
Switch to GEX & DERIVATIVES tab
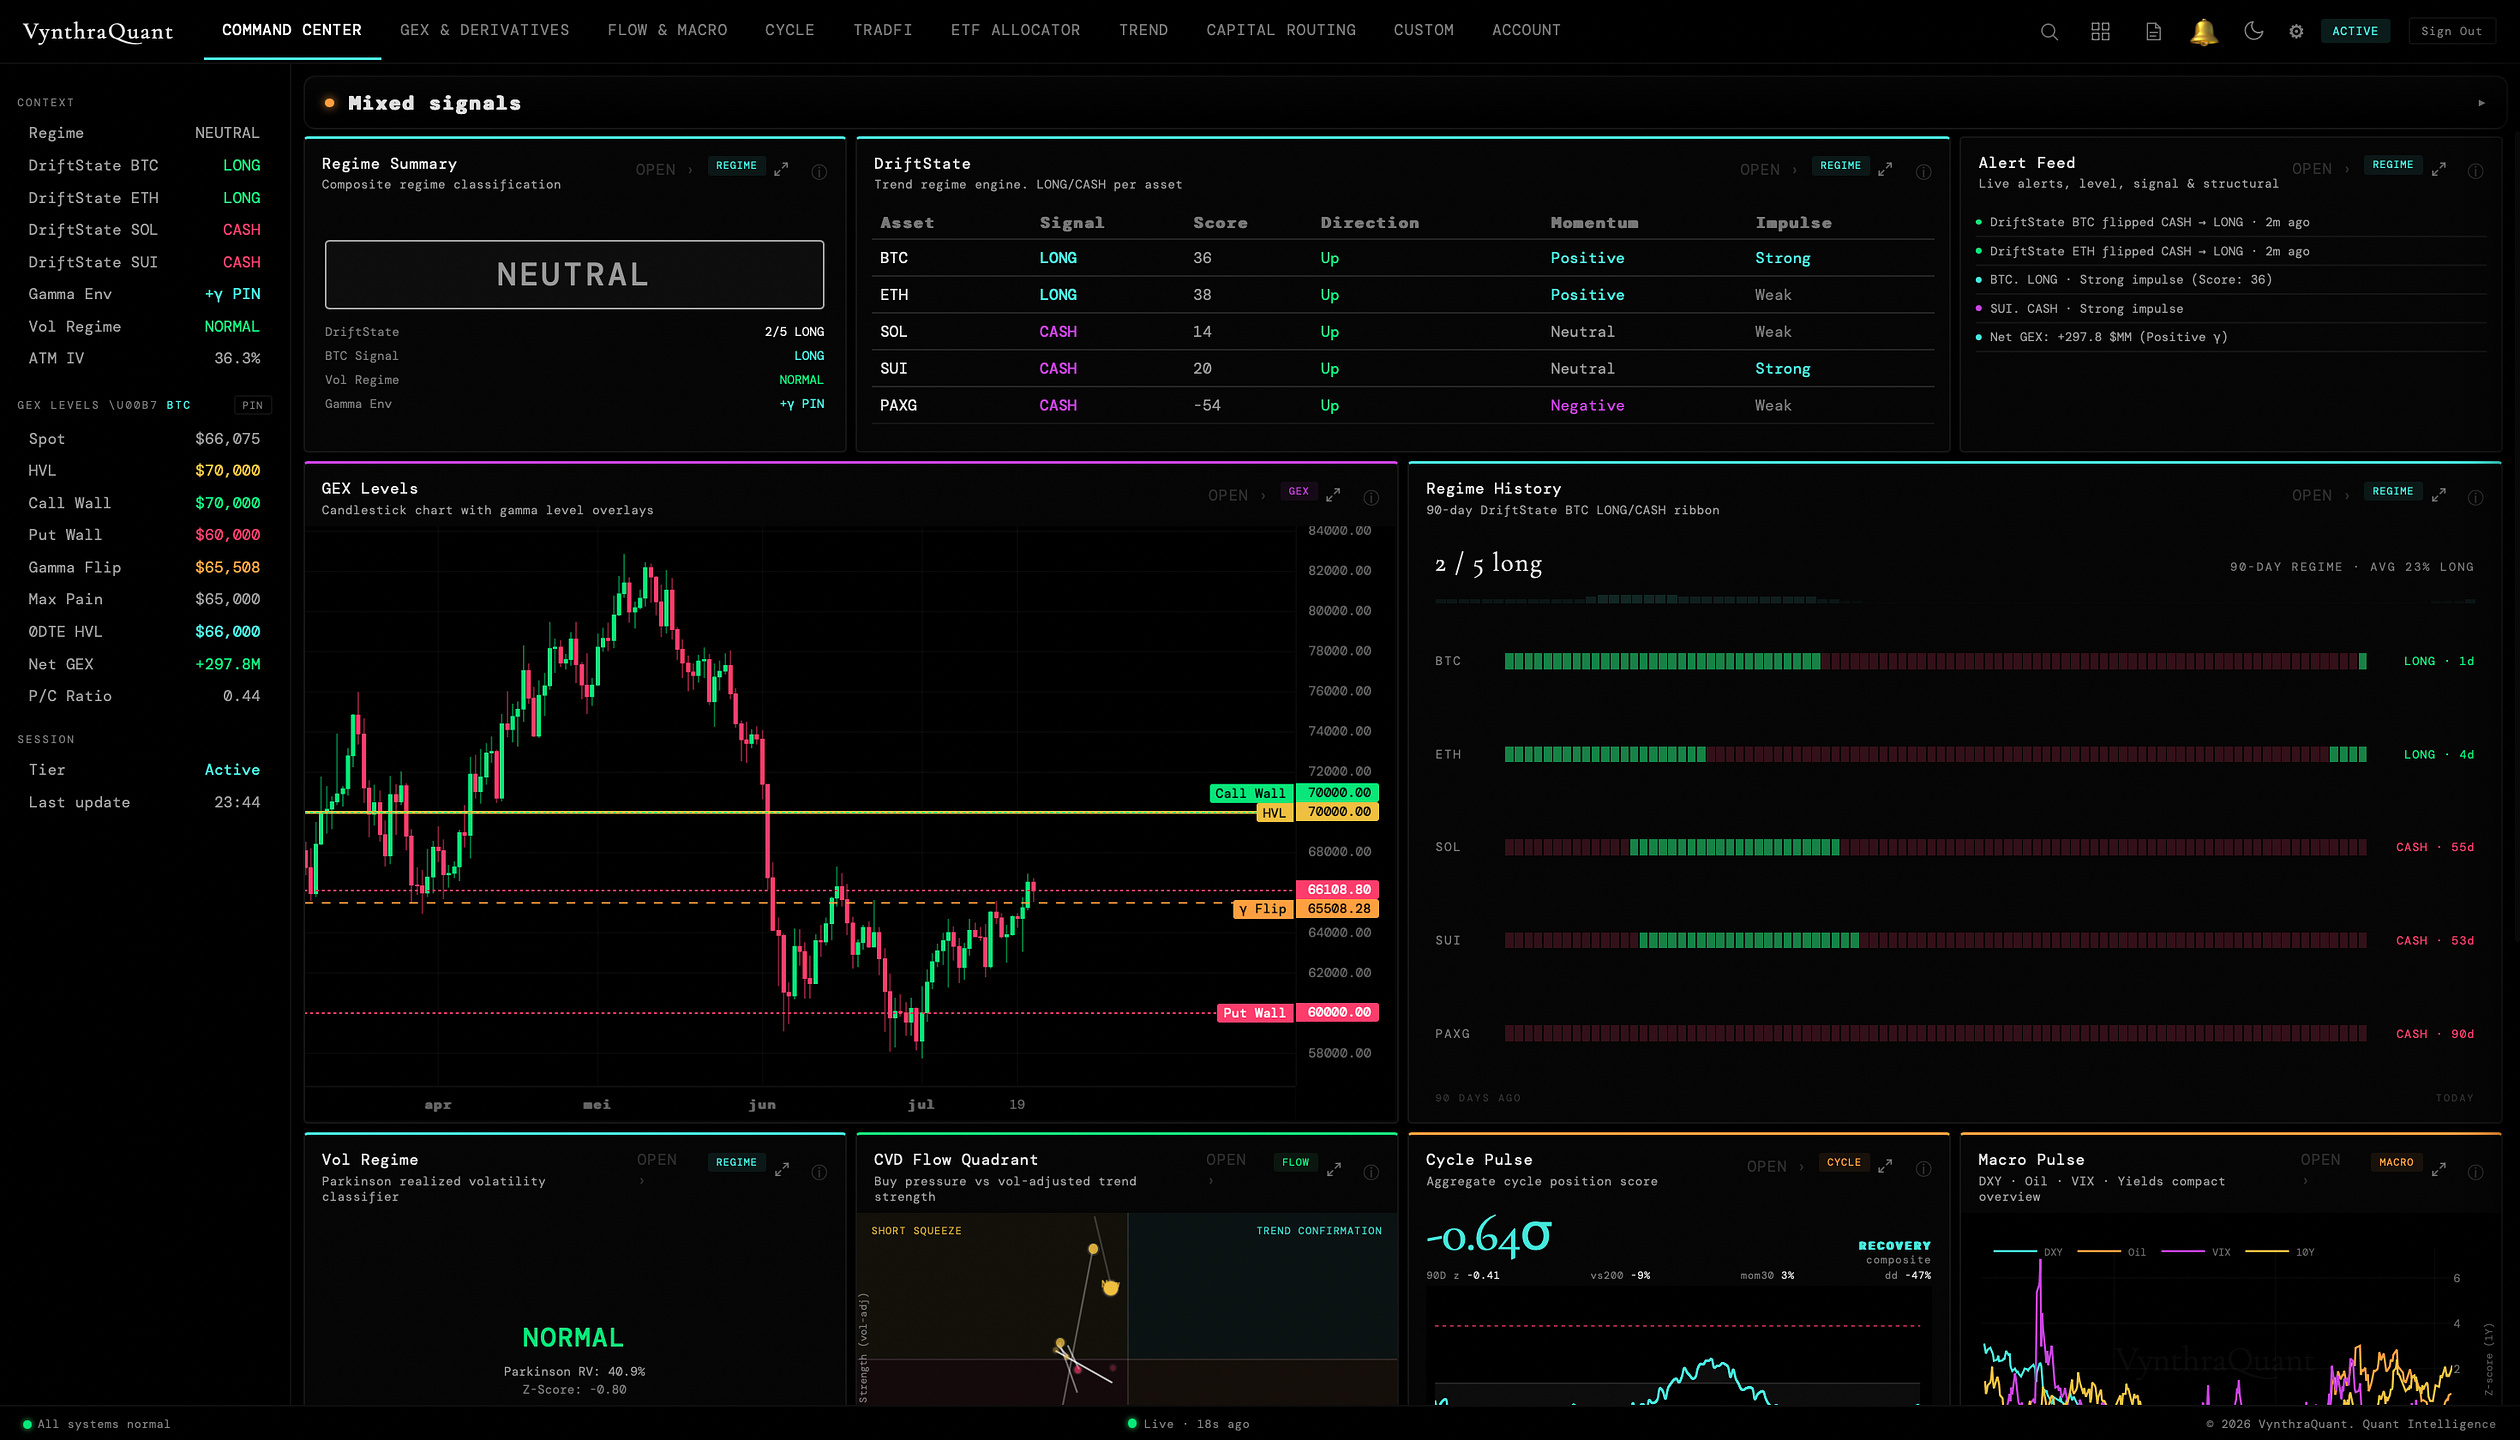click(x=484, y=30)
